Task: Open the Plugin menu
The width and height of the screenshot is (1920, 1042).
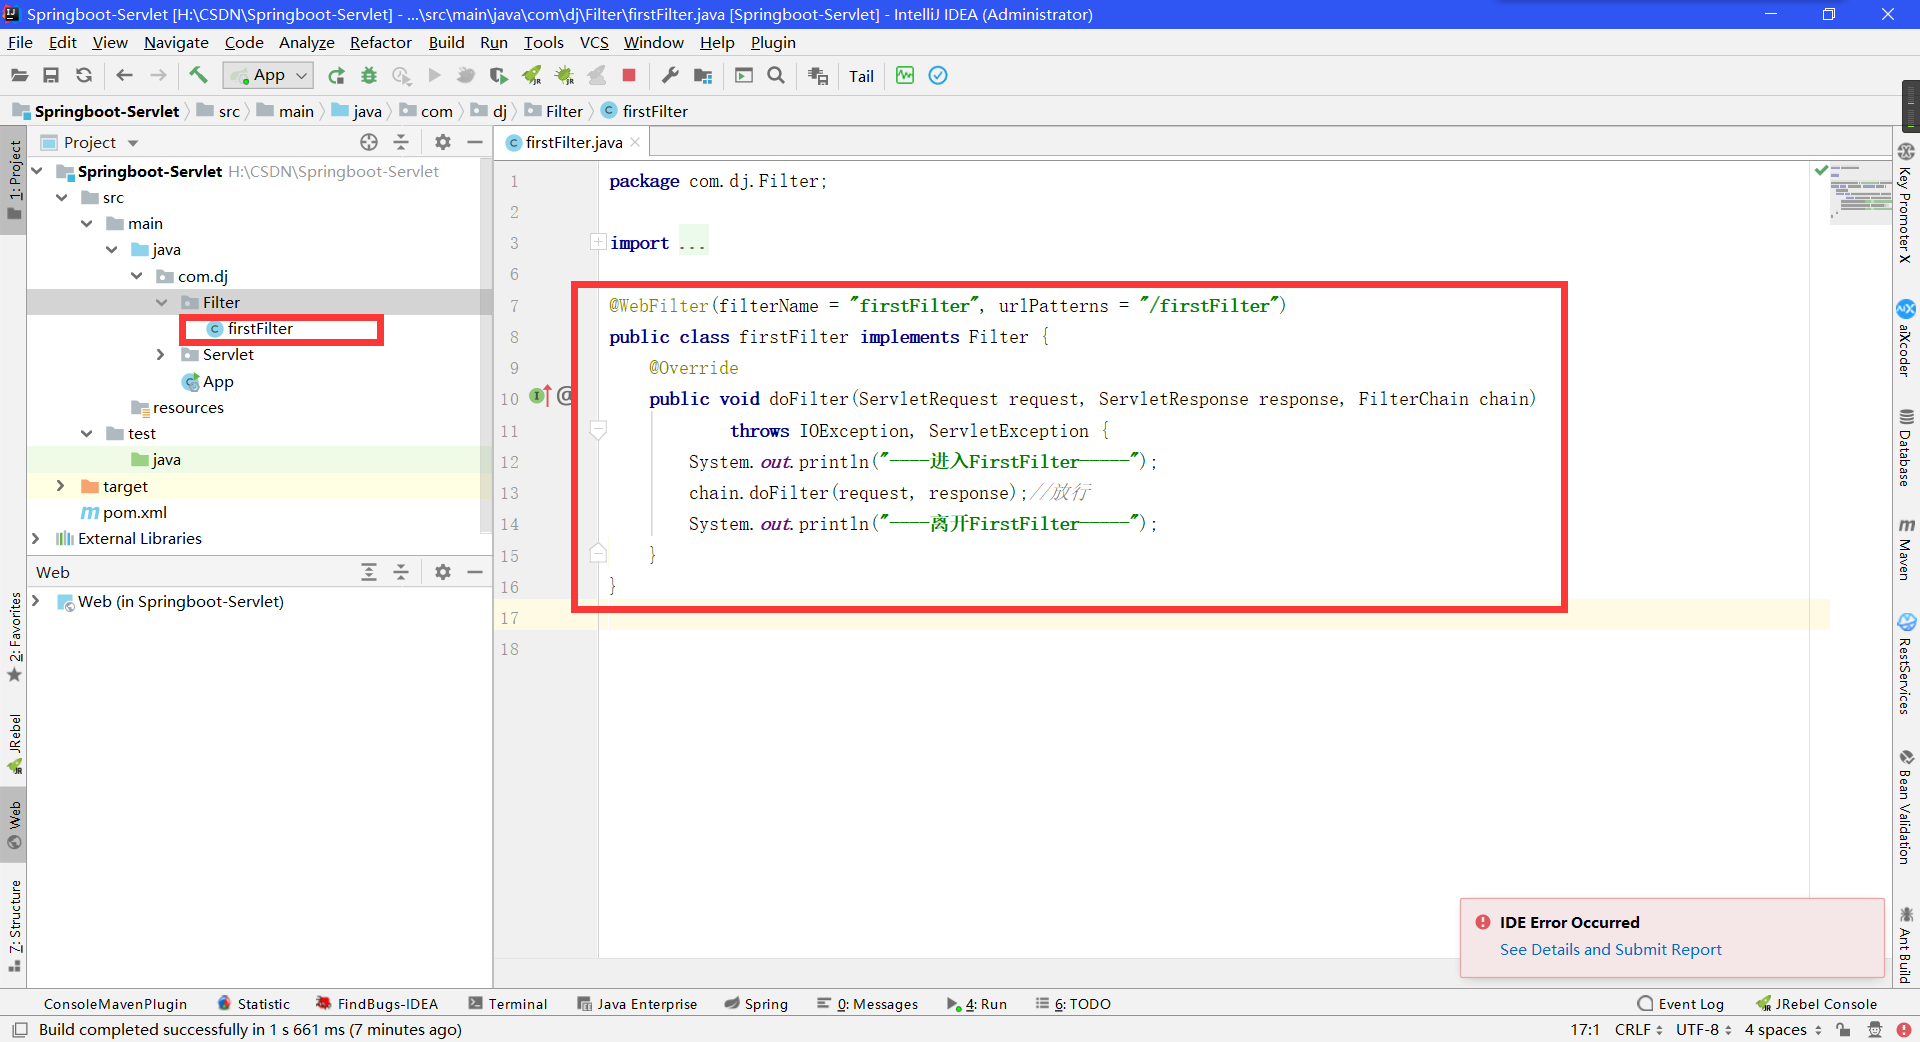Action: tap(773, 42)
